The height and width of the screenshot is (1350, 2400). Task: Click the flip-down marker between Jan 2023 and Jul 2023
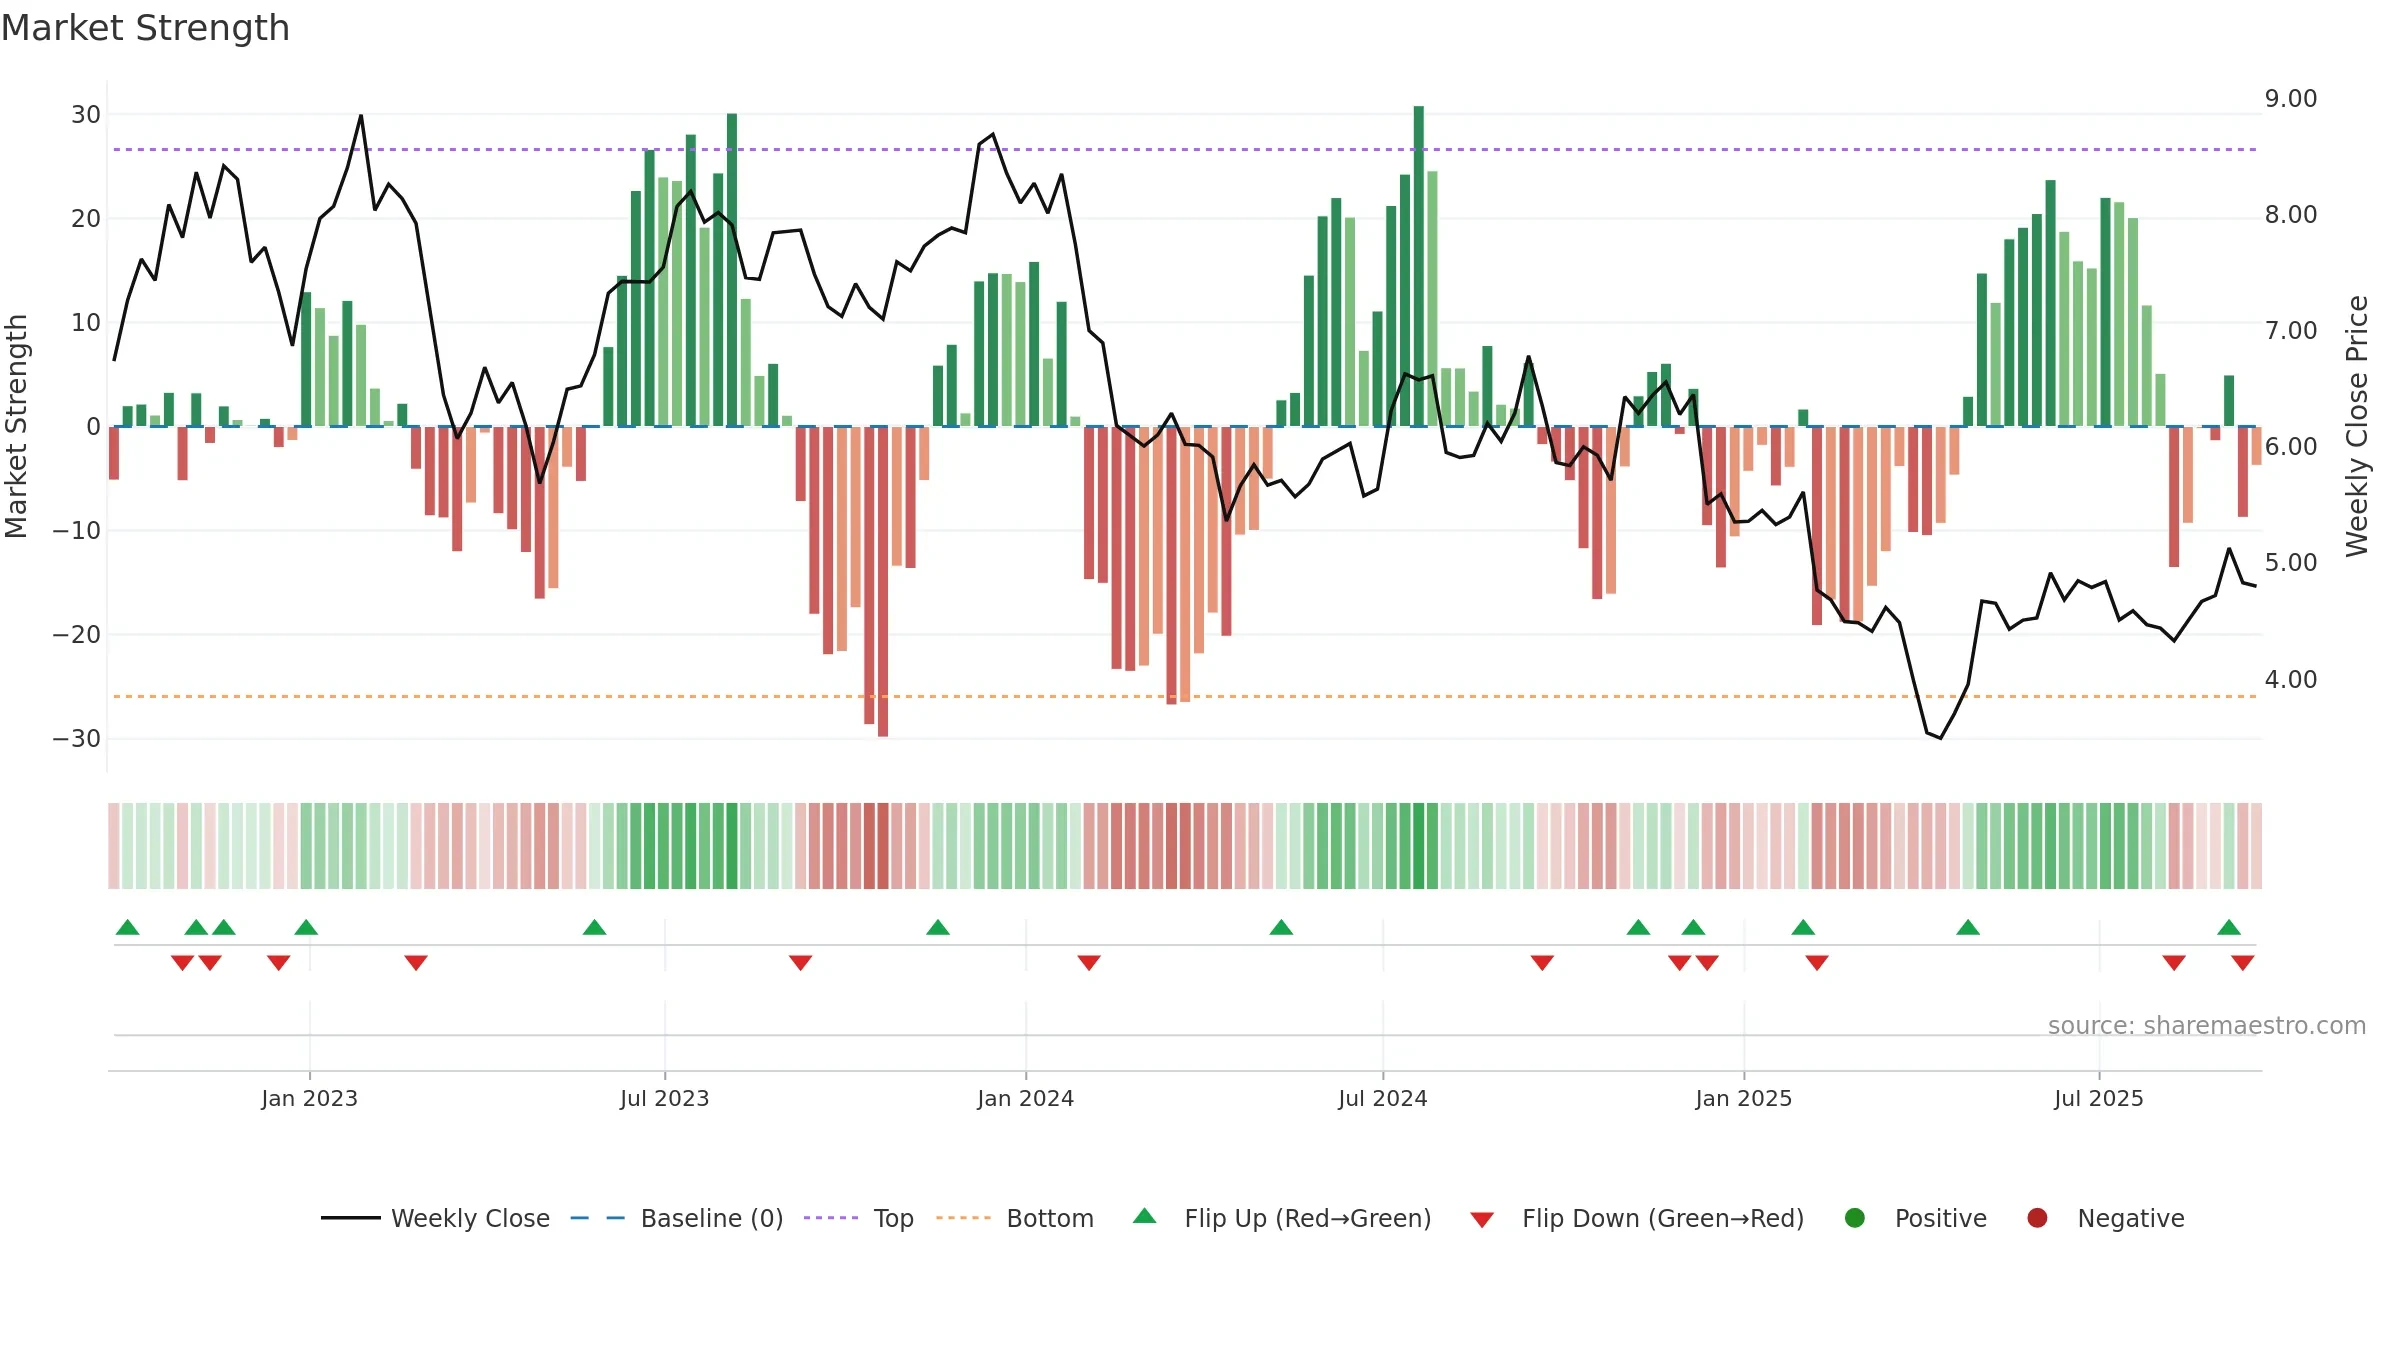pyautogui.click(x=416, y=963)
